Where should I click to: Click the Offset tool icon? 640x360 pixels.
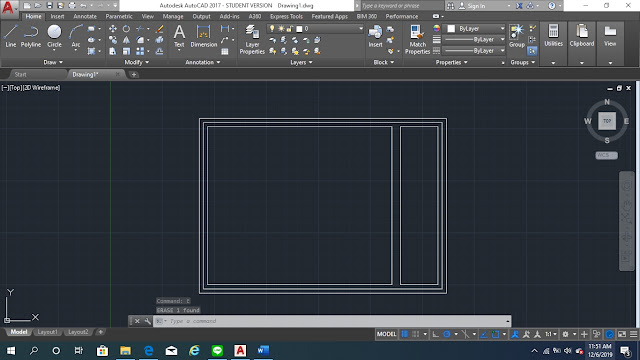pos(160,51)
